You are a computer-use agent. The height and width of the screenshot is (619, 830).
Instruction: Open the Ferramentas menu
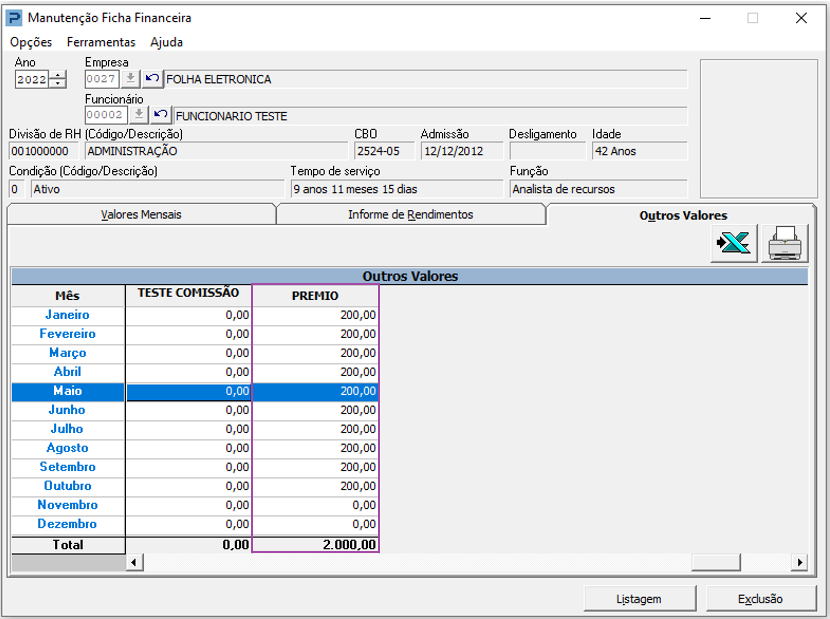point(101,42)
